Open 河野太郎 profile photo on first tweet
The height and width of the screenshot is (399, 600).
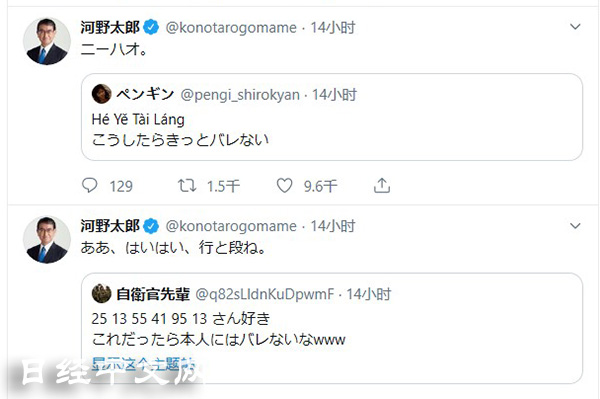coord(47,41)
